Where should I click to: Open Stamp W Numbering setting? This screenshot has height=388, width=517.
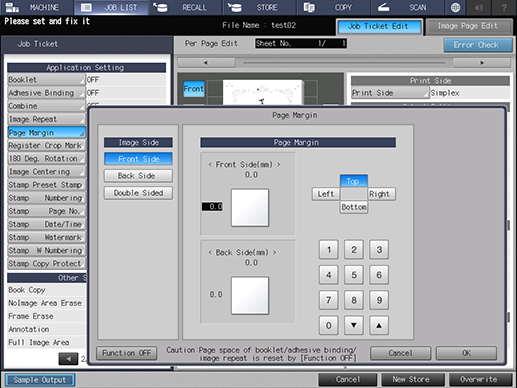tap(46, 250)
